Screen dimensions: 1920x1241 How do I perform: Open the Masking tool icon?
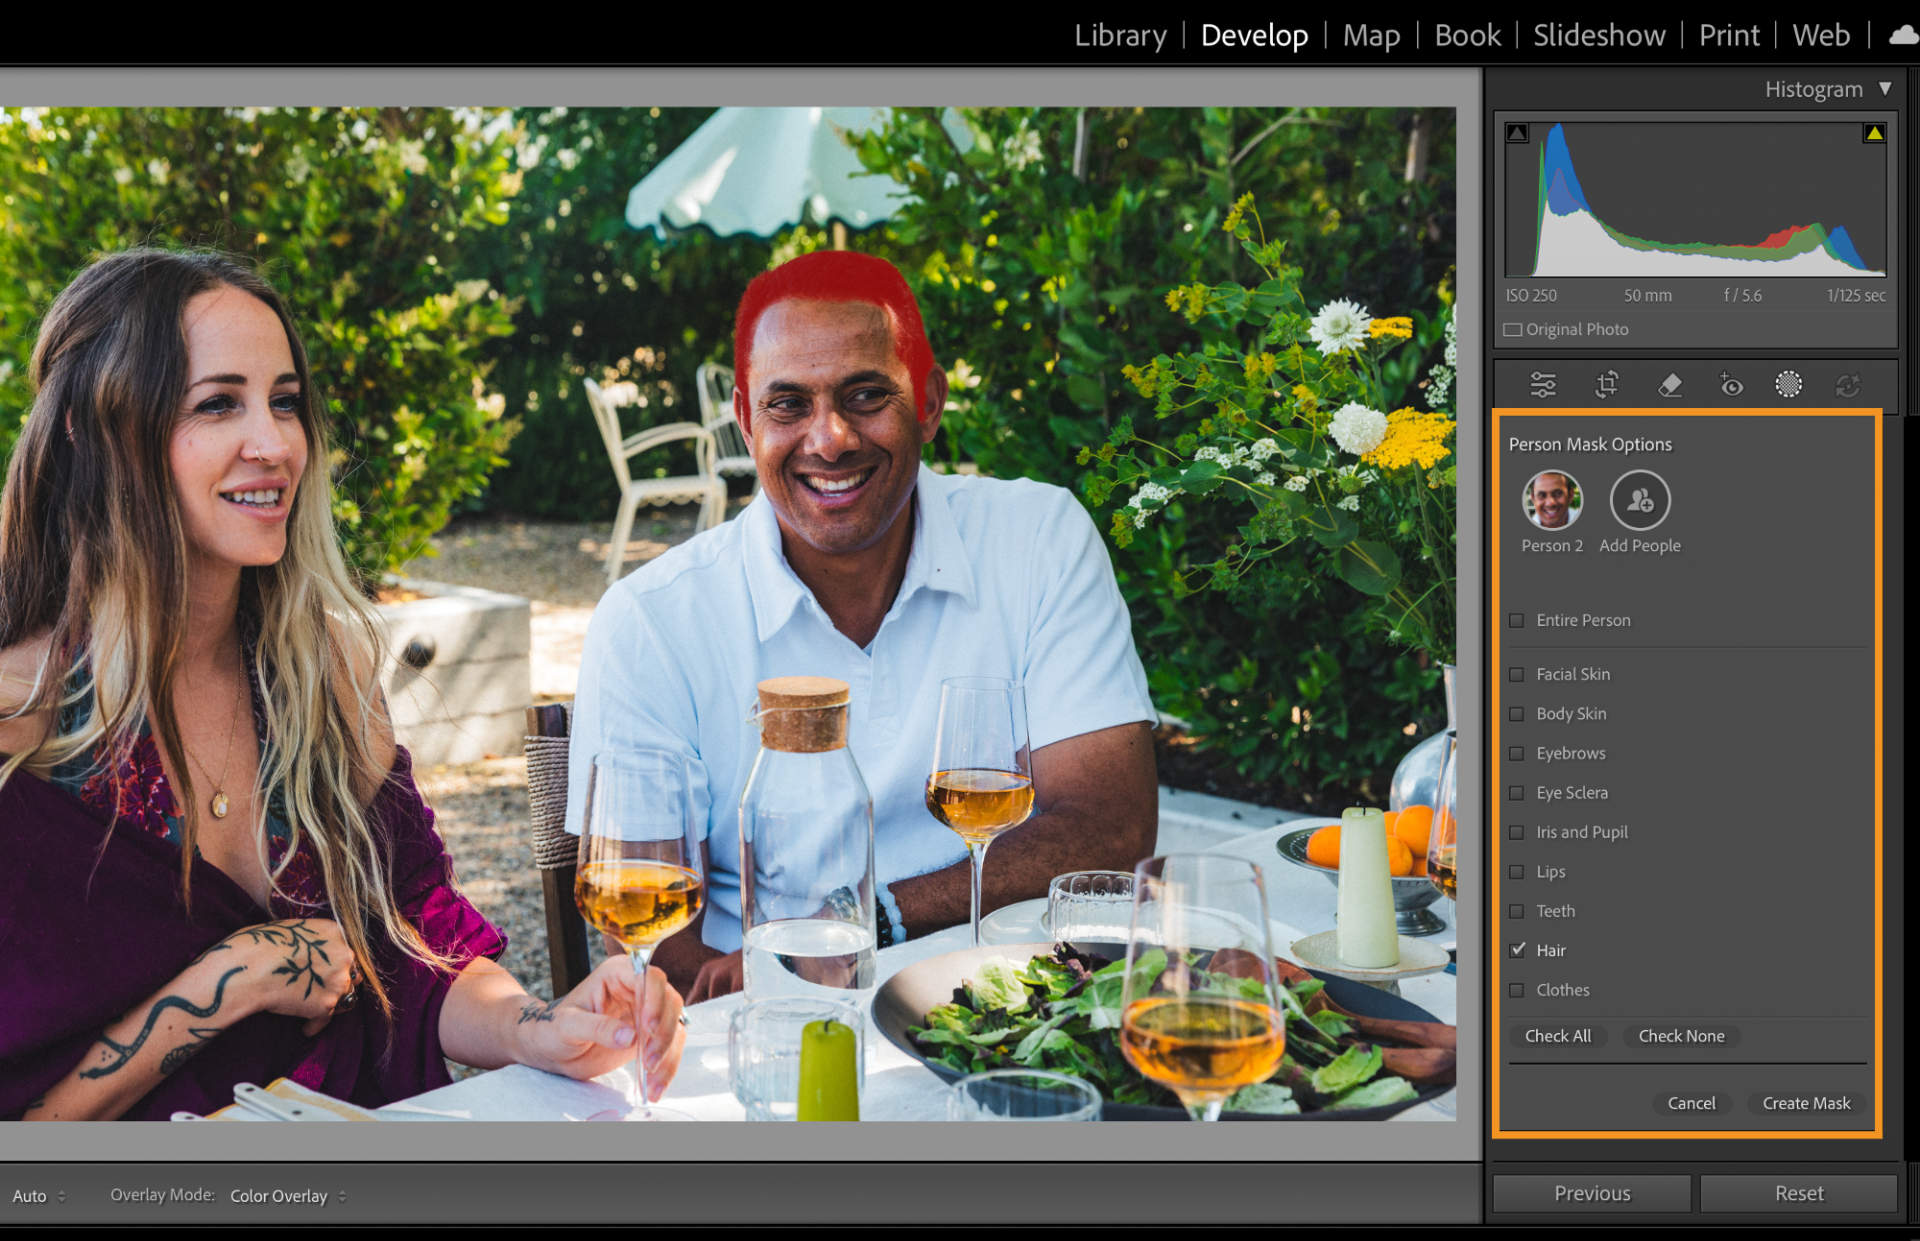(x=1788, y=384)
